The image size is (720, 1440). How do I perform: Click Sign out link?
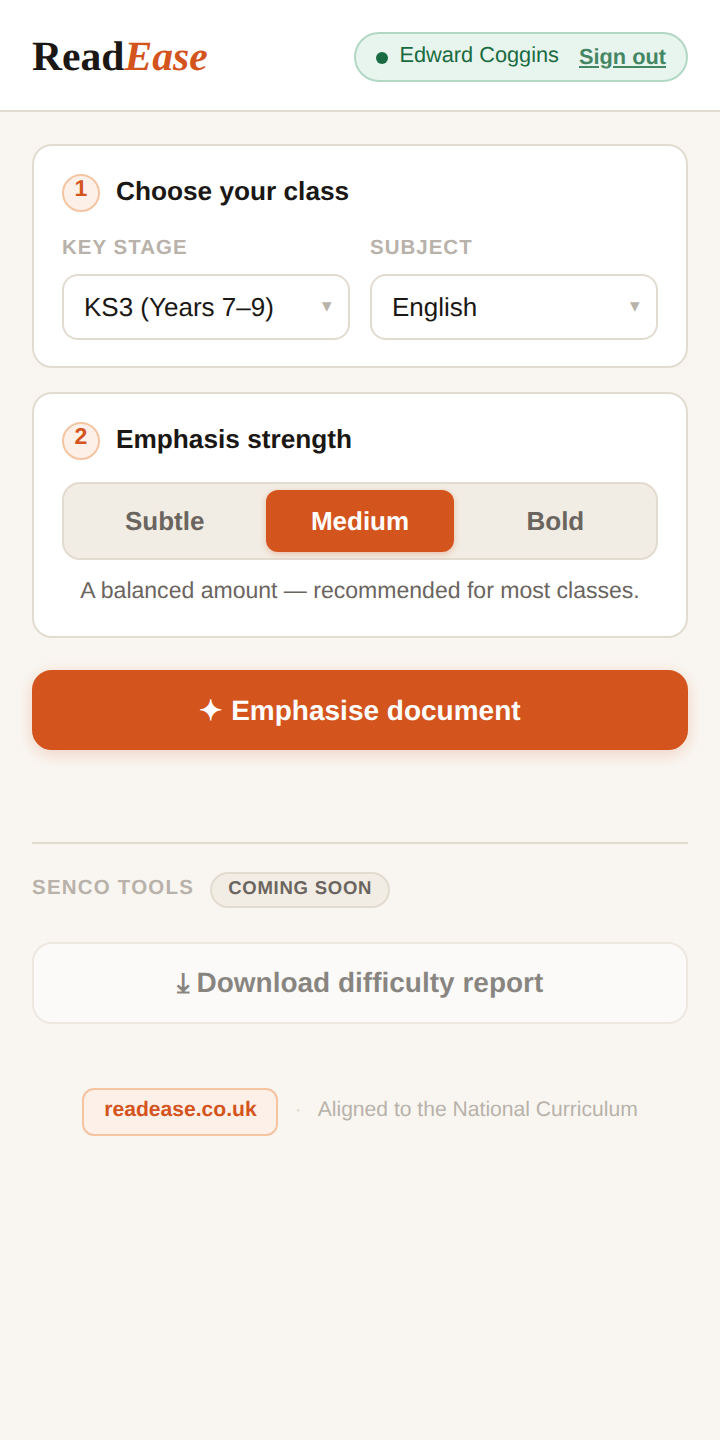click(622, 57)
